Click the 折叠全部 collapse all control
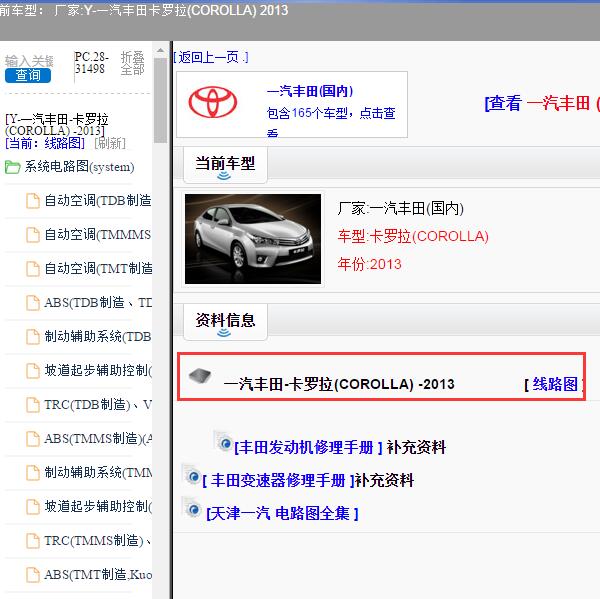 coord(132,63)
